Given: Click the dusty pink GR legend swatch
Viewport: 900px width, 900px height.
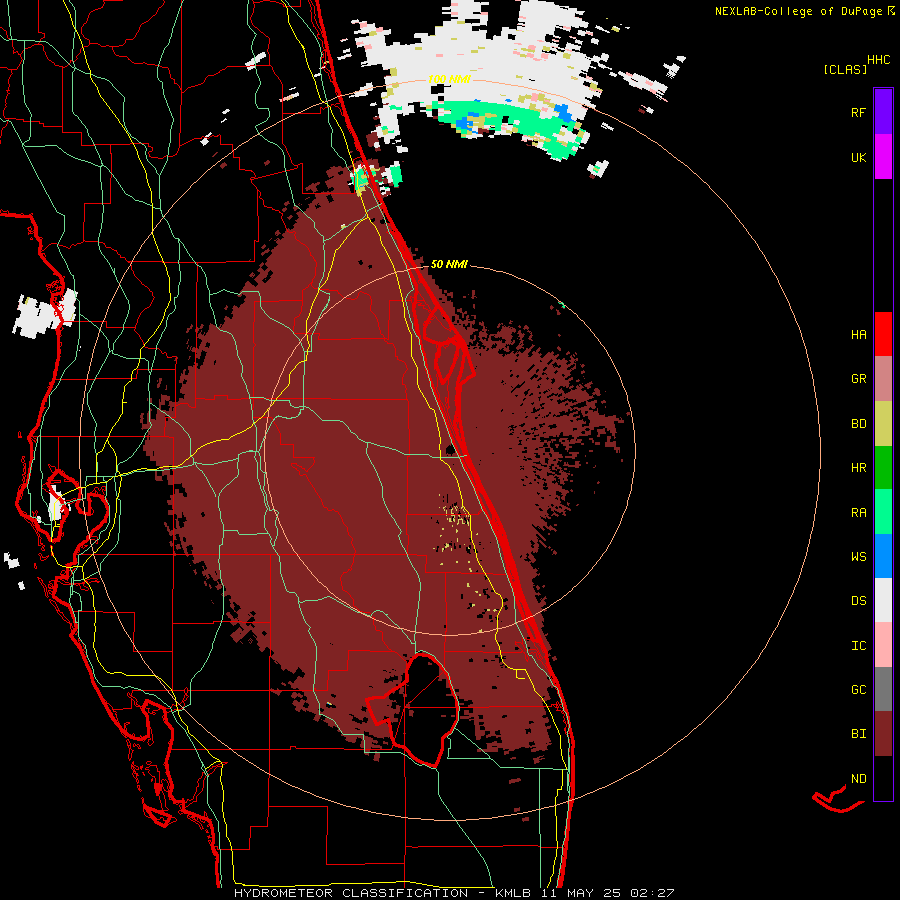Looking at the screenshot, I should click(x=883, y=379).
